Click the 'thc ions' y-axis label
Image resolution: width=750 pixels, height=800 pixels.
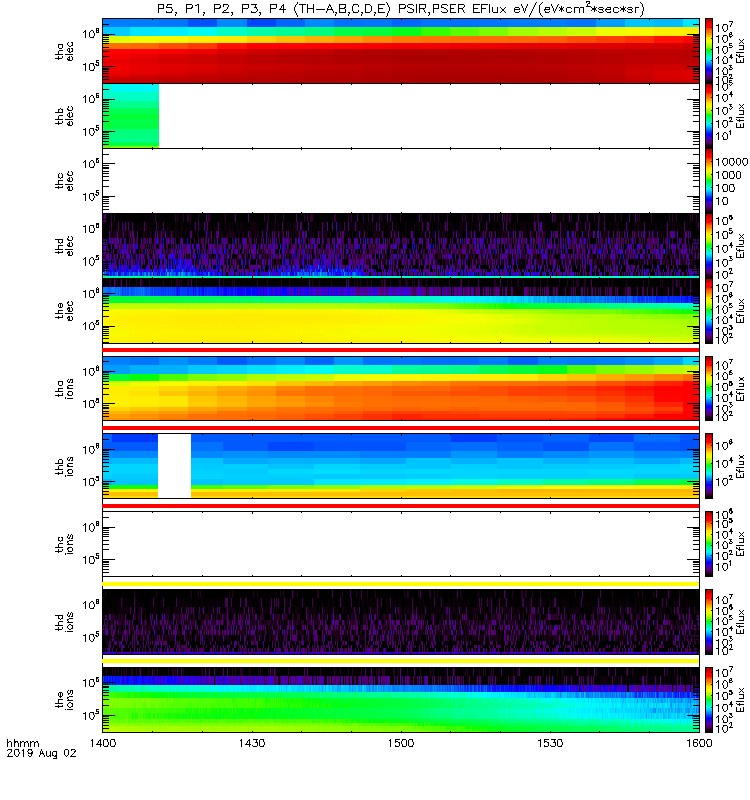(x=65, y=544)
